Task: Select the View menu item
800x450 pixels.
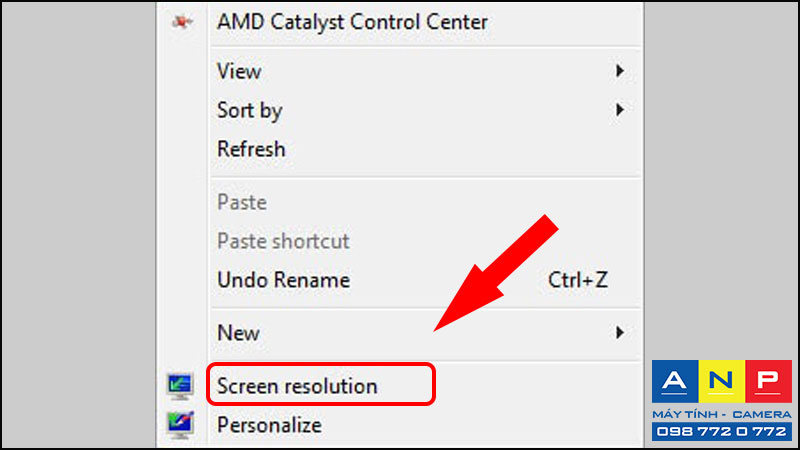Action: [239, 71]
